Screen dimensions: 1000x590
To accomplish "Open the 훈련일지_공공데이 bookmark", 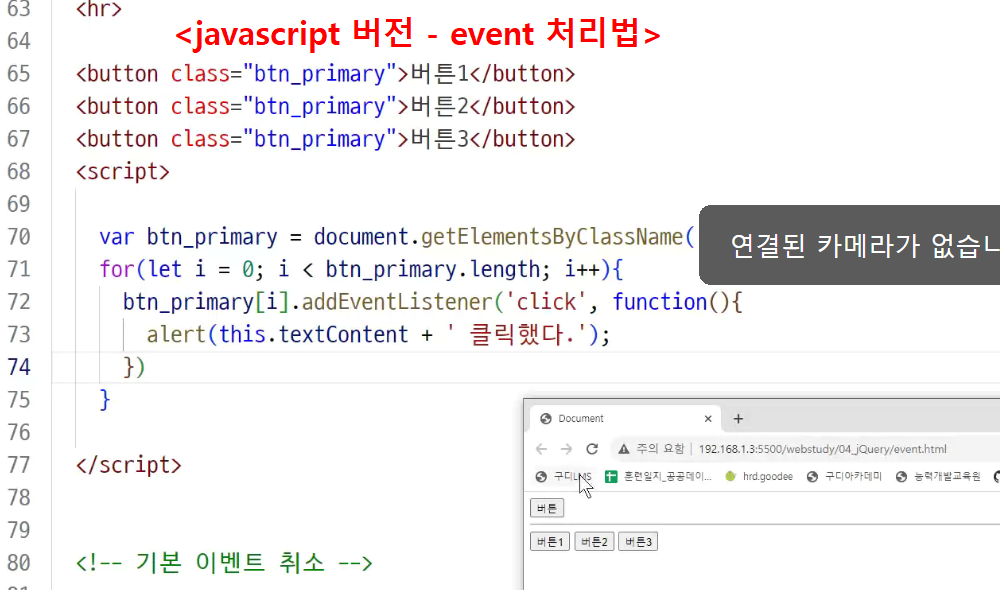I will pyautogui.click(x=658, y=476).
